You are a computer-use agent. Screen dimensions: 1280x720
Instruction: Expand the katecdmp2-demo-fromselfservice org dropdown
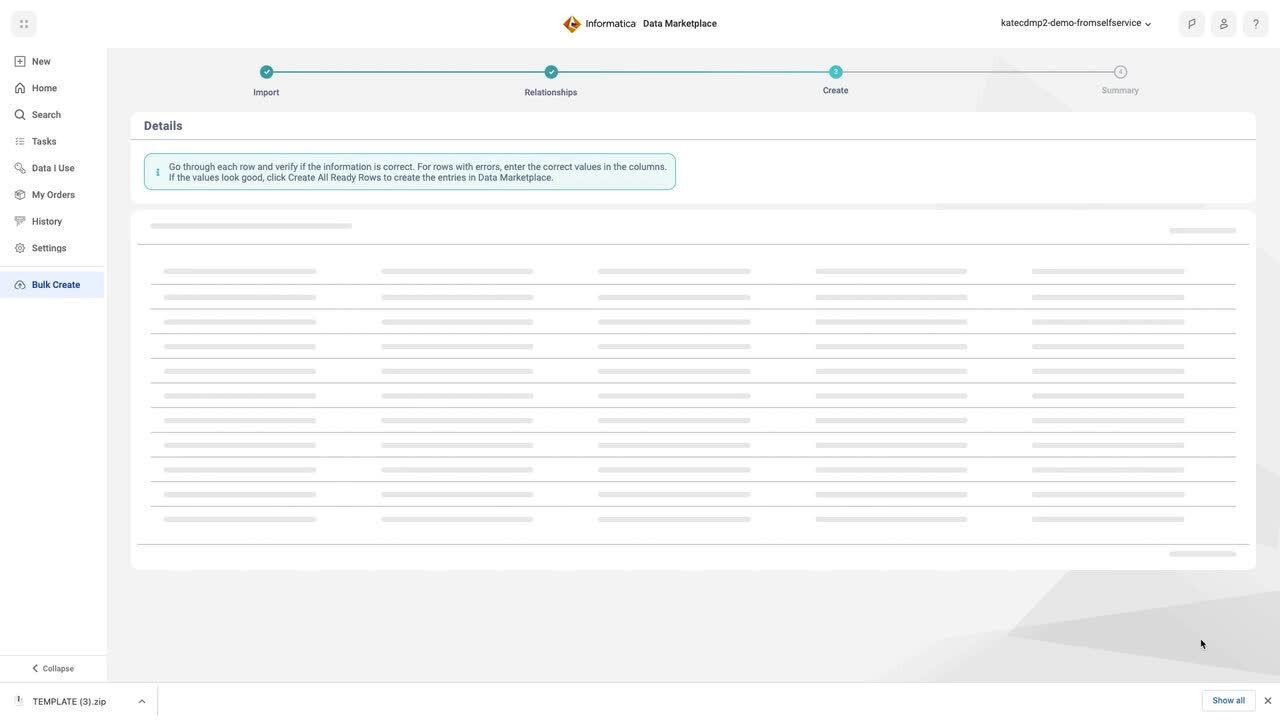[x=1076, y=23]
